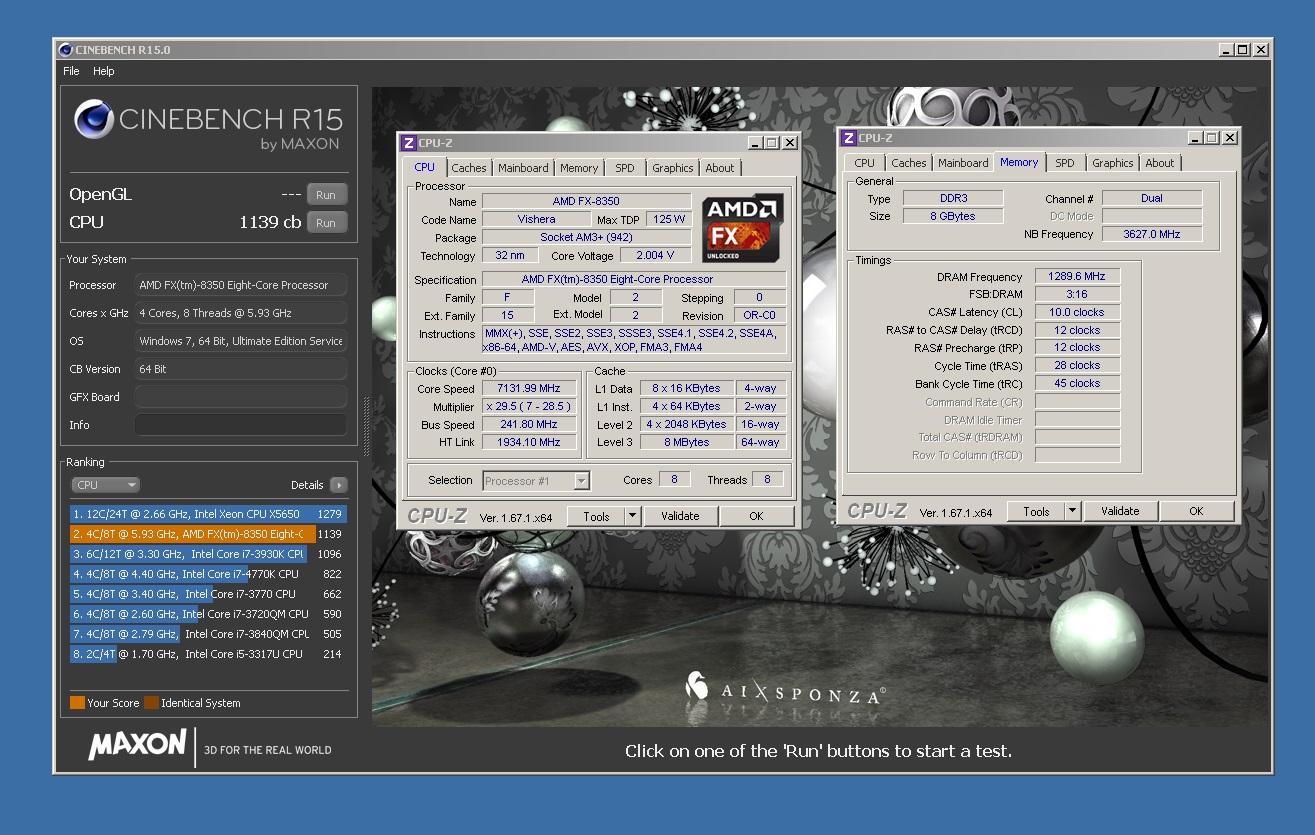The image size is (1315, 835).
Task: Switch to Mainboard tab in left CPU-Z
Action: click(523, 168)
